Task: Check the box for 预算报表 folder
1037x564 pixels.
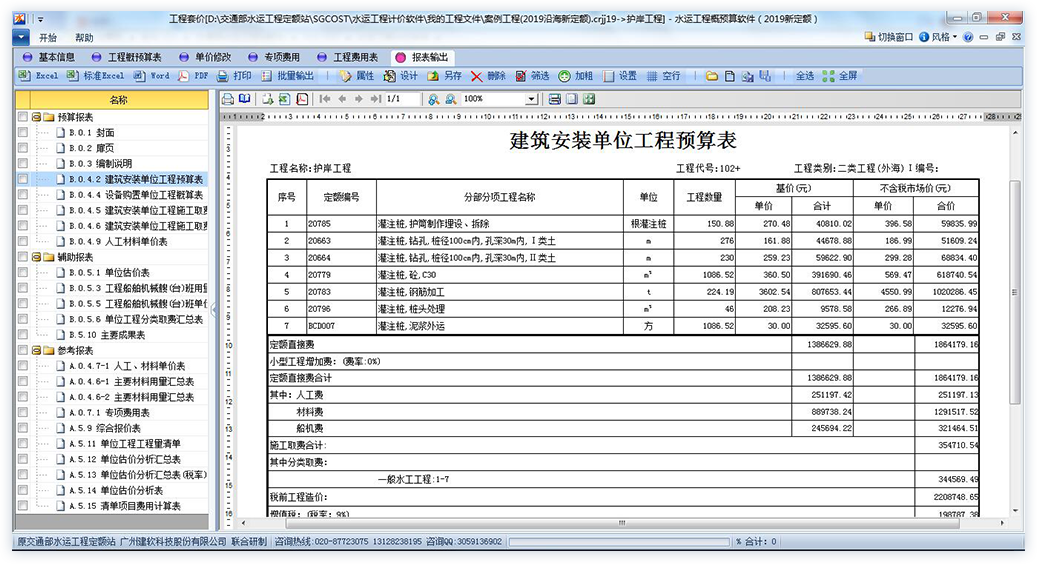Action: [22, 117]
